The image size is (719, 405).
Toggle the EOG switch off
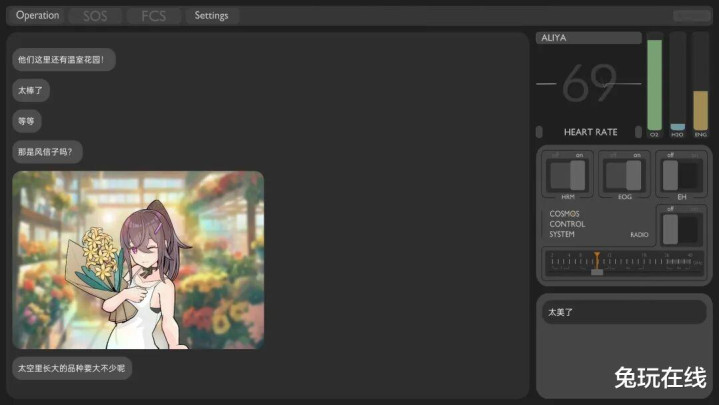tap(624, 175)
